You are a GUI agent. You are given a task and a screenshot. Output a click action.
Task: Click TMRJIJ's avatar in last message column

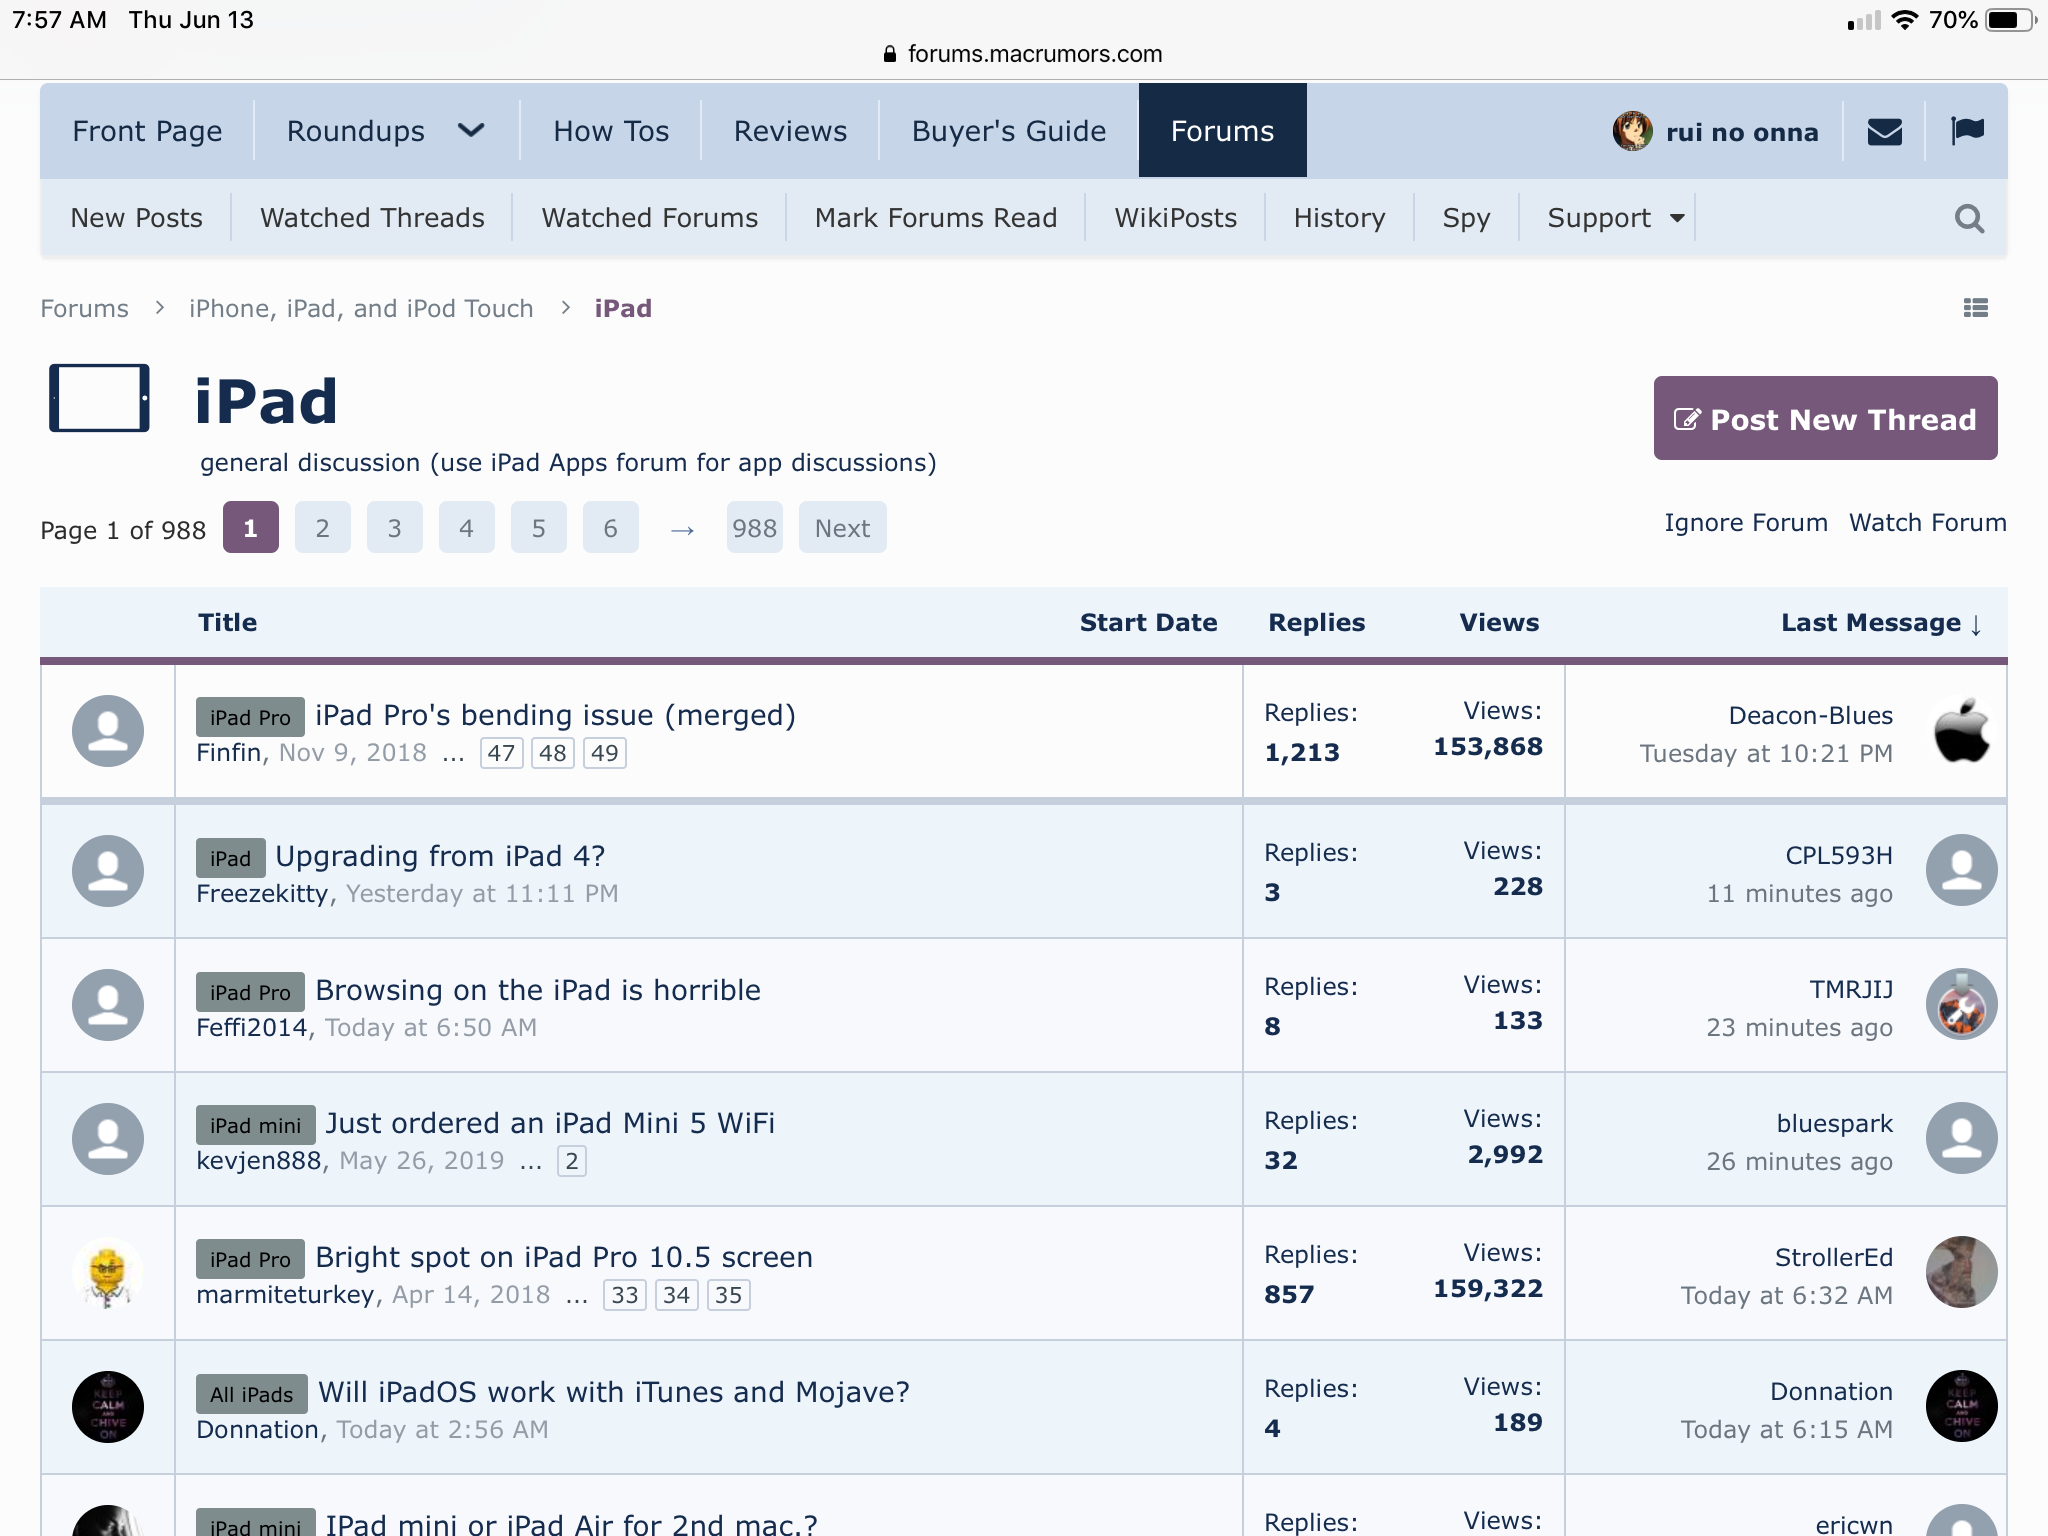coord(1961,1004)
